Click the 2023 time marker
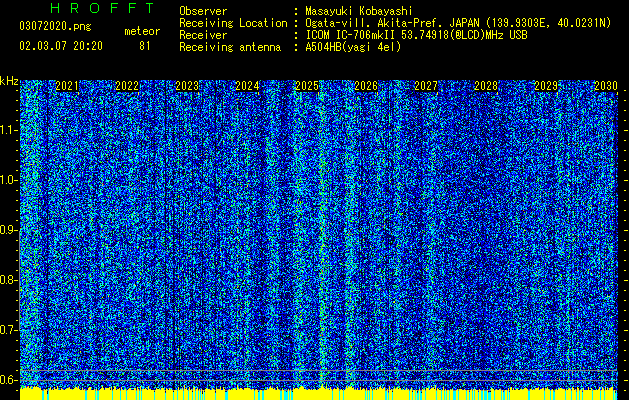Screen dimensions: 629x400 click(x=187, y=86)
